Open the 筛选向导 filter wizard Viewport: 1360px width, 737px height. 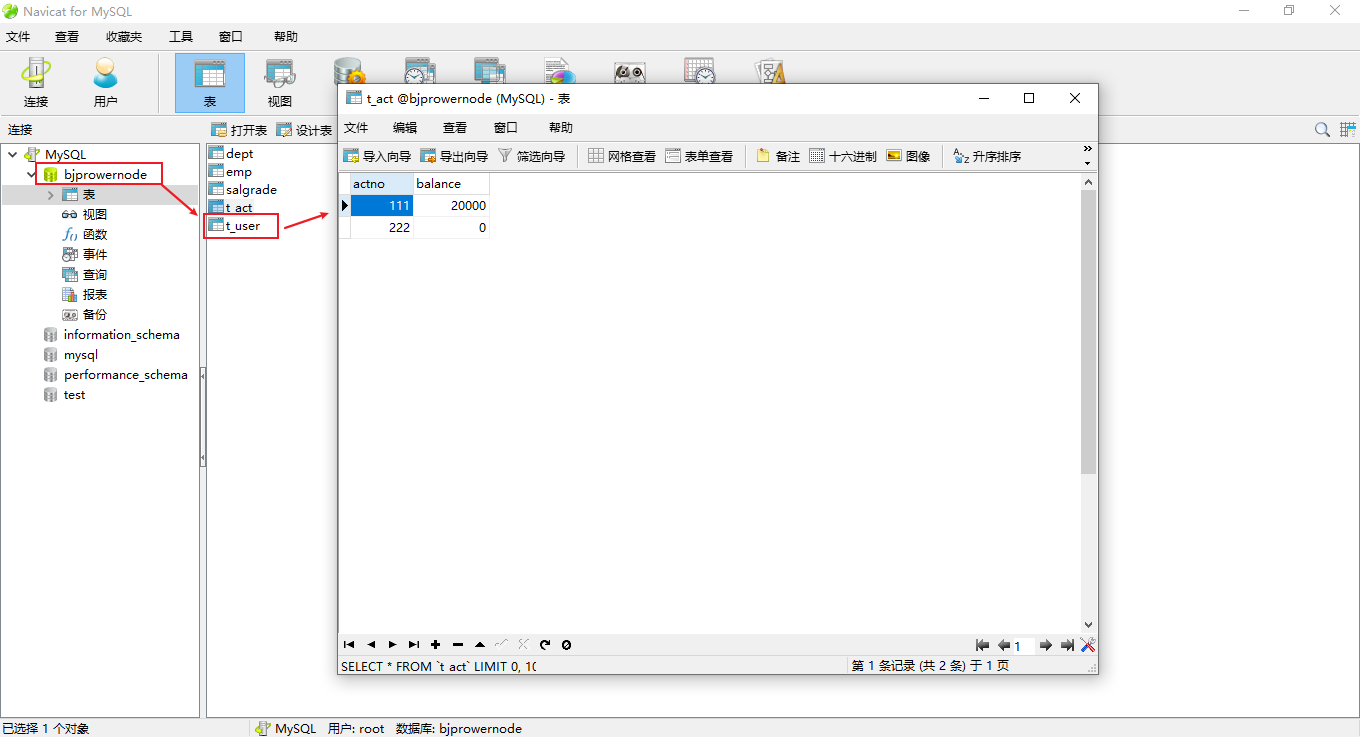pyautogui.click(x=531, y=156)
